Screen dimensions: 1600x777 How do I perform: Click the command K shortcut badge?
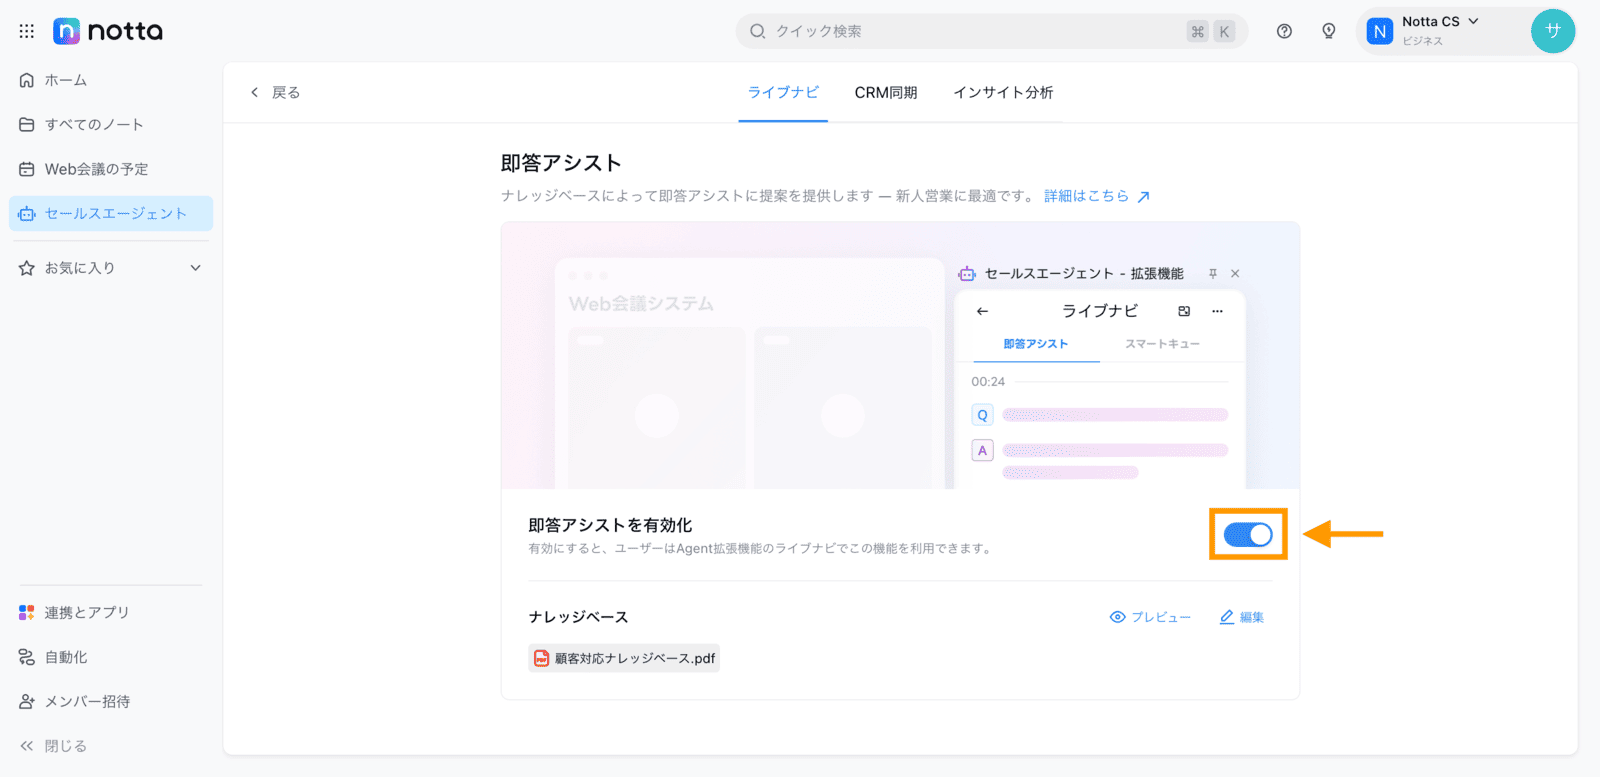point(1211,31)
